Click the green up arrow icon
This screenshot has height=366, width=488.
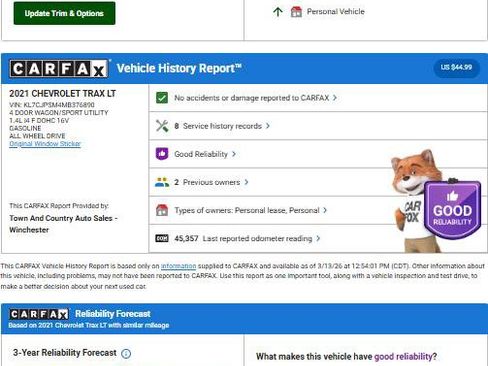pos(278,12)
